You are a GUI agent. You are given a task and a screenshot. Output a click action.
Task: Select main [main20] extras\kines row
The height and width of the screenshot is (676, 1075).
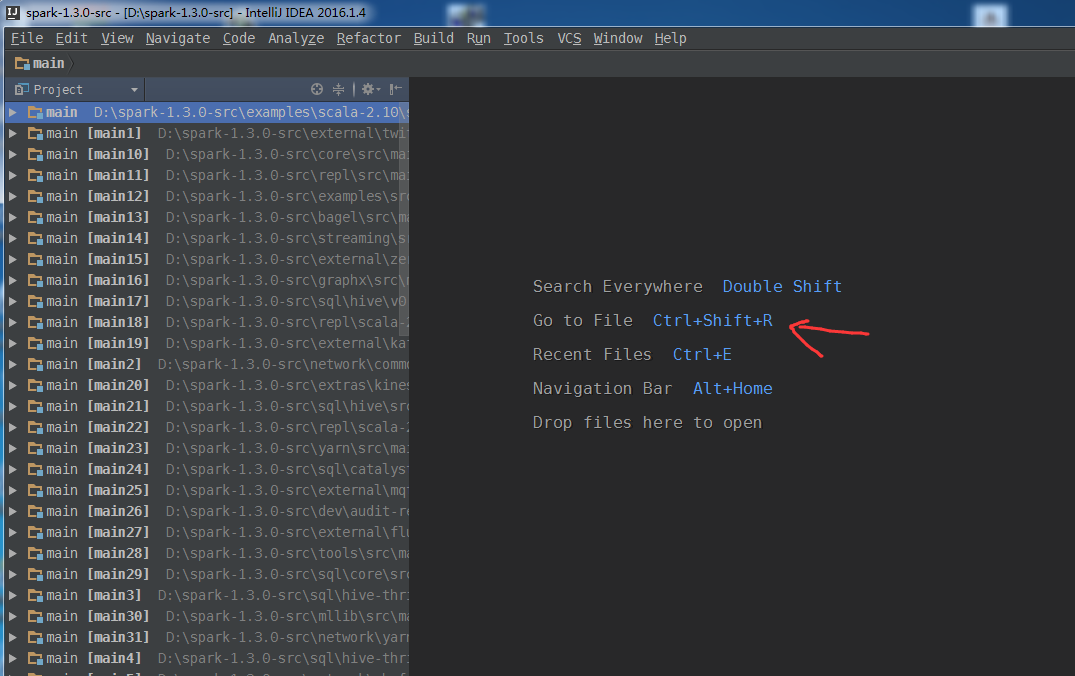pos(206,385)
